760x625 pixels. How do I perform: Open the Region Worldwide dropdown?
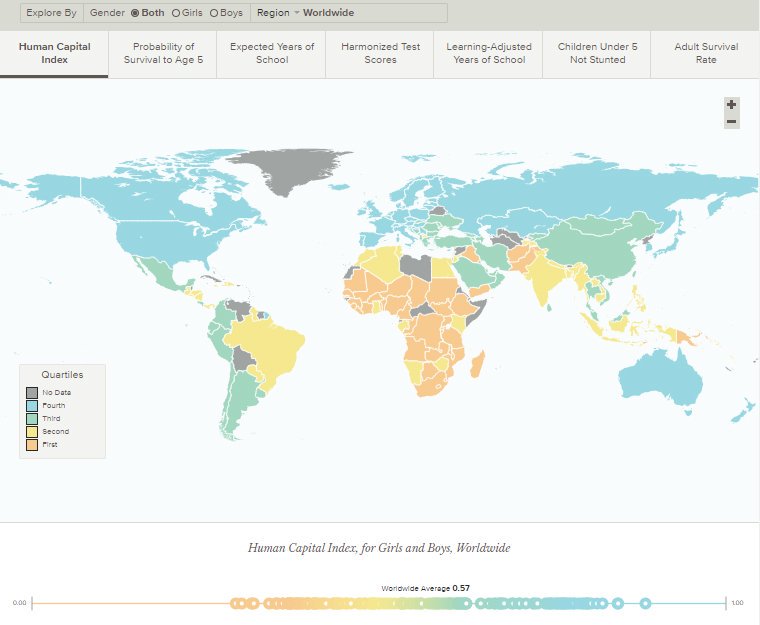(305, 13)
